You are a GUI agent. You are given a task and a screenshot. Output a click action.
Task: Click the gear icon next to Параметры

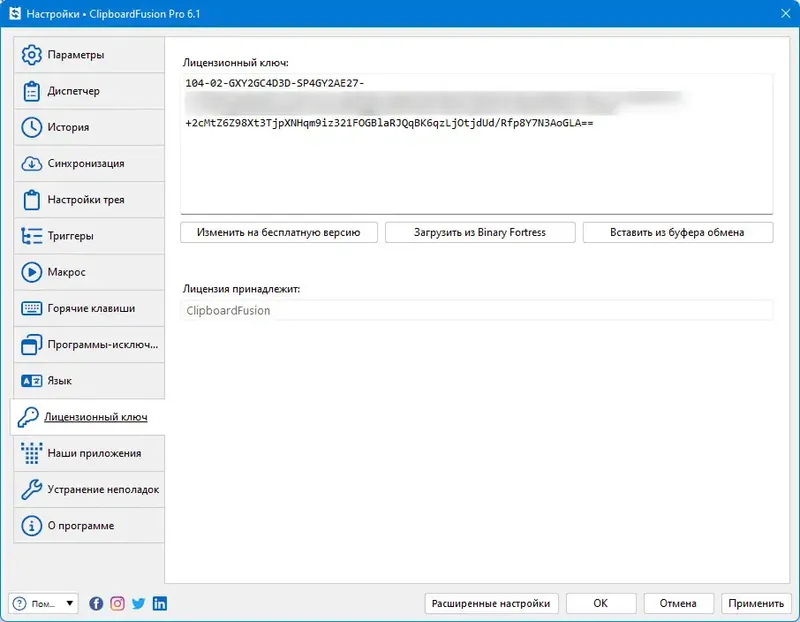tap(32, 55)
